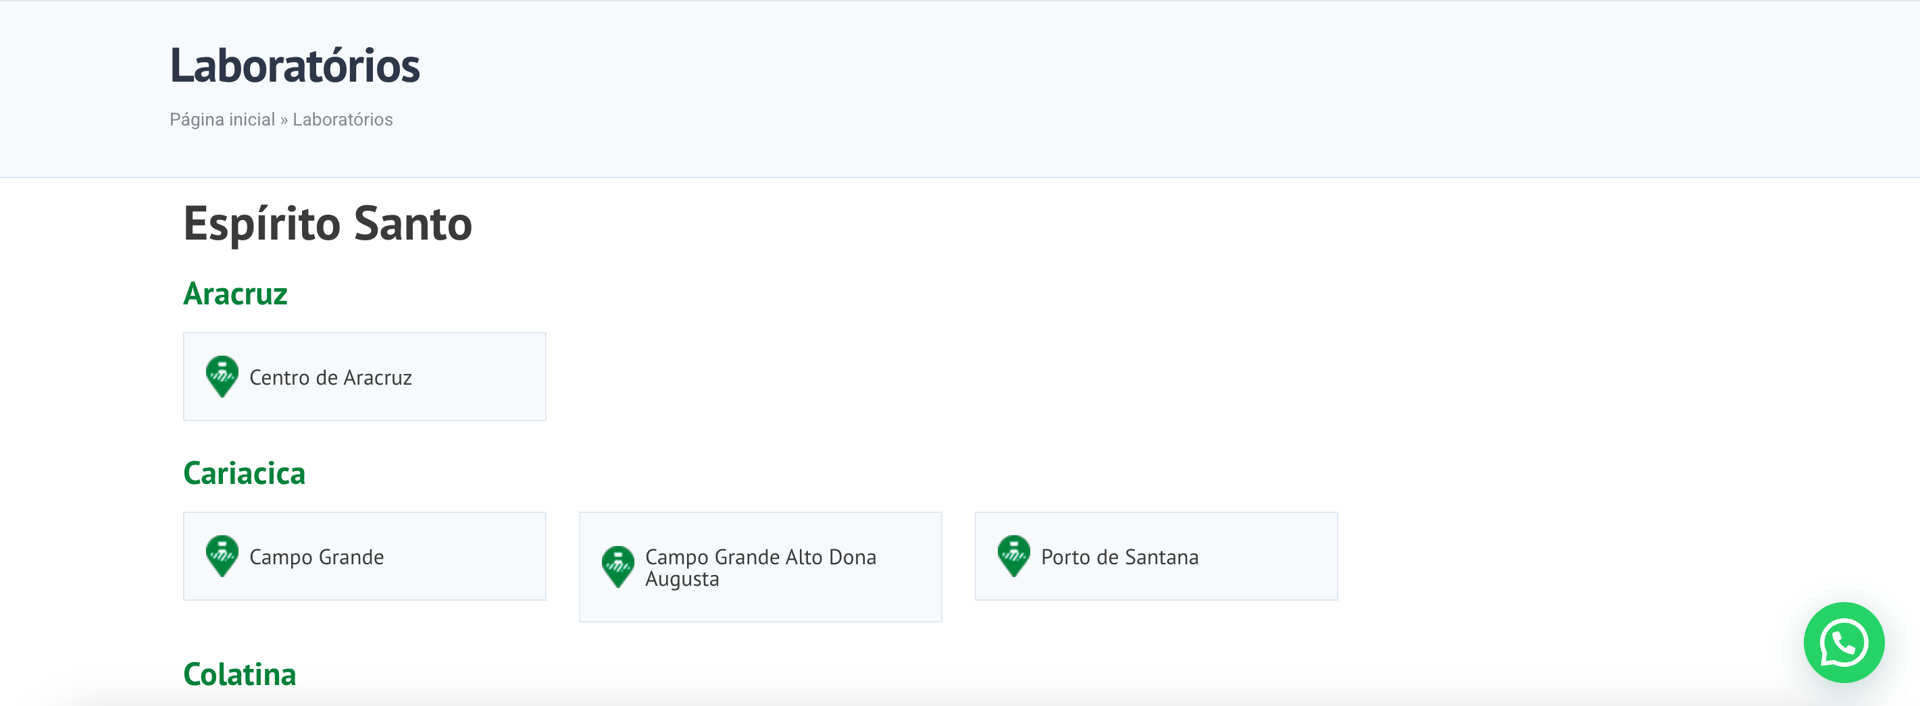
Task: Open the Campo Grande laboratory text link
Action: click(x=316, y=557)
